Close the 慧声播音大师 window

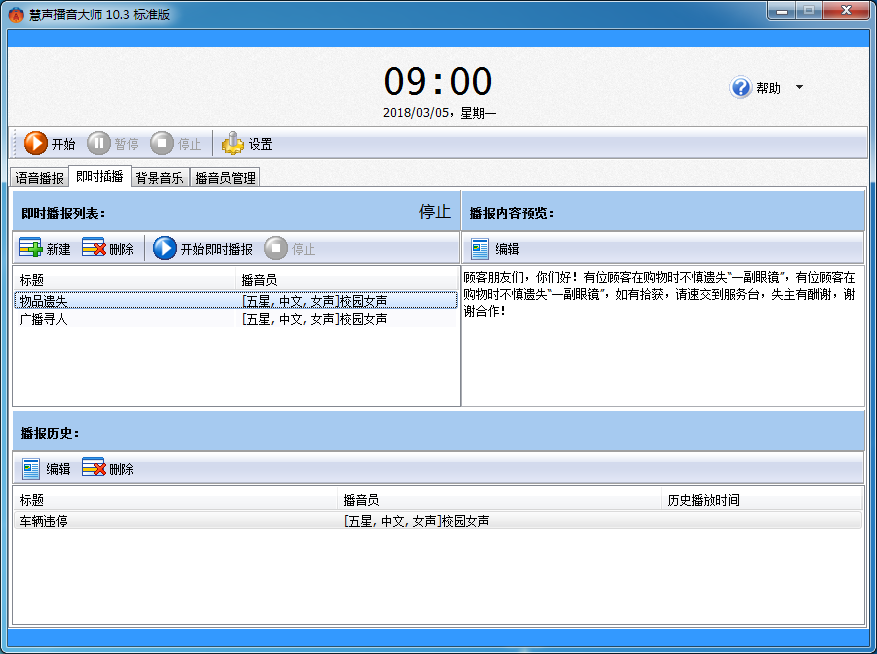[x=846, y=11]
